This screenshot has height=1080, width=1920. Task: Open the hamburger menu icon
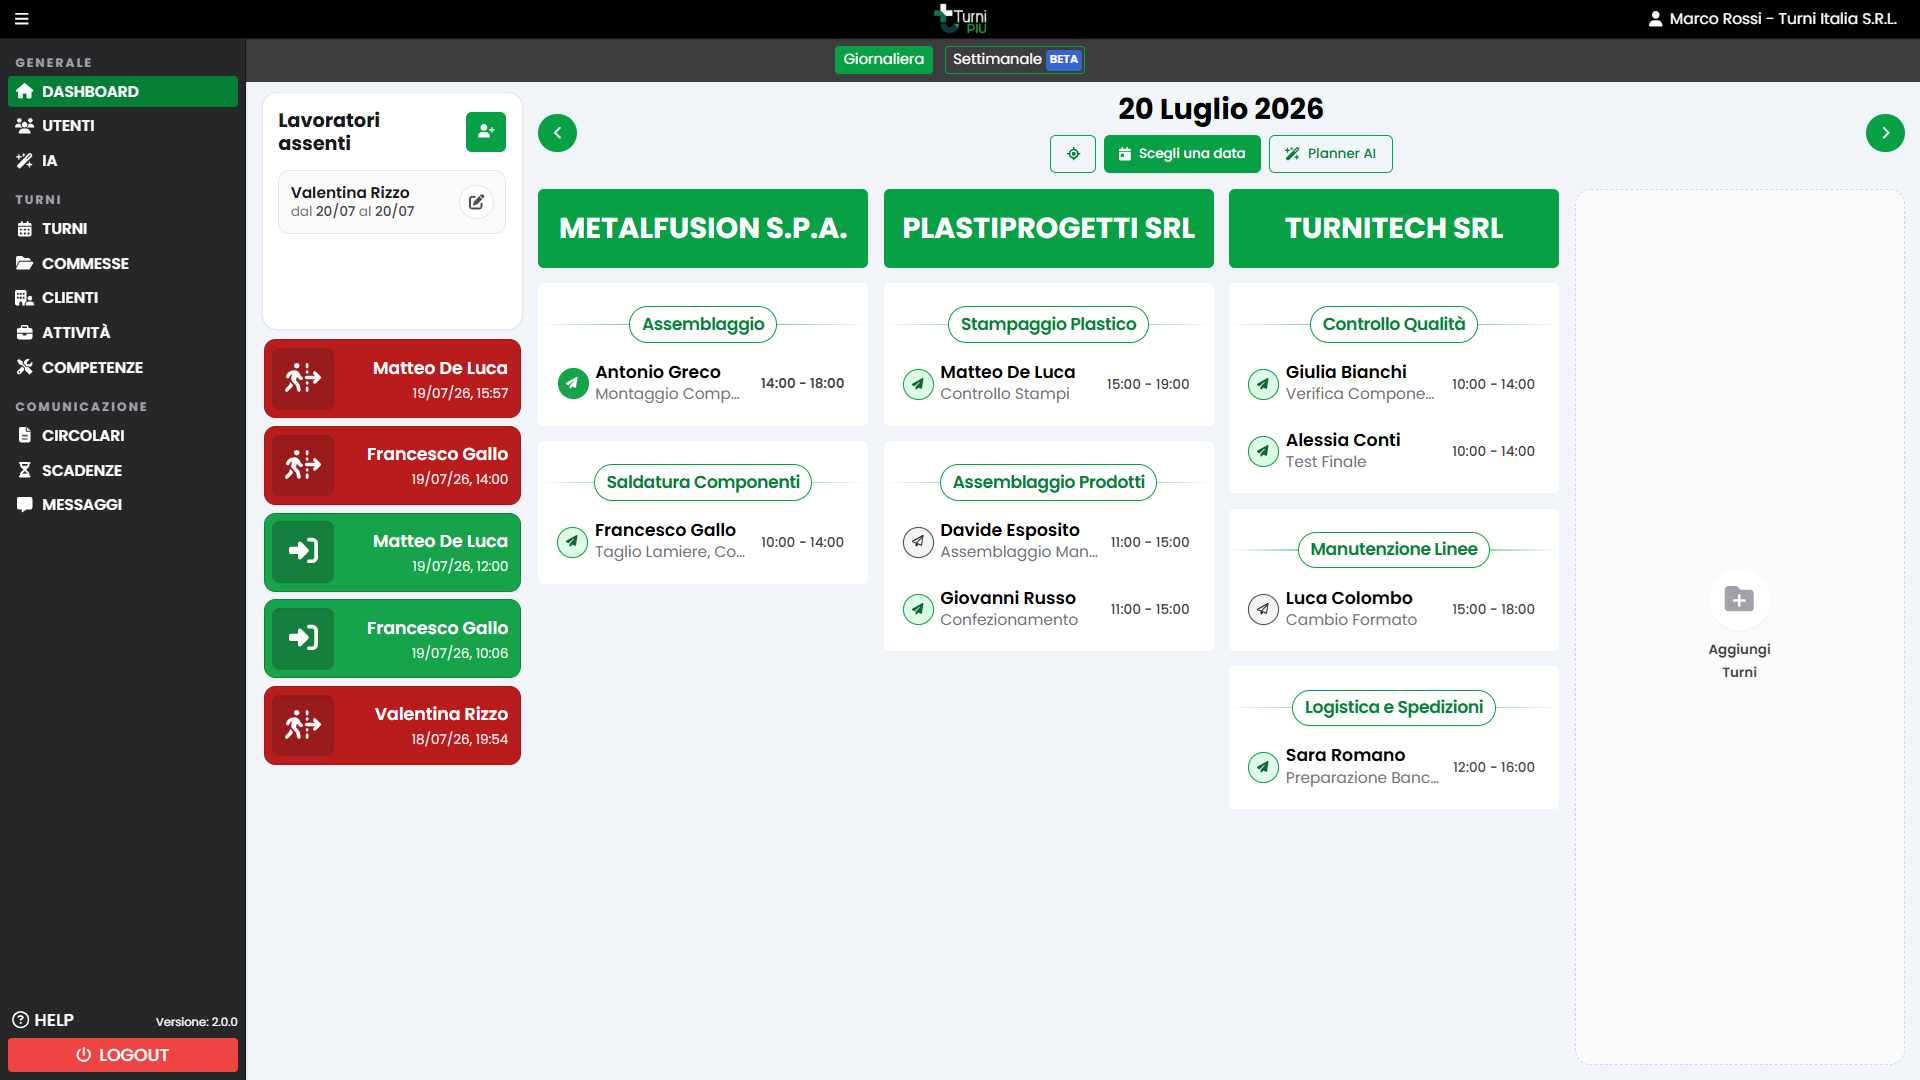22,19
